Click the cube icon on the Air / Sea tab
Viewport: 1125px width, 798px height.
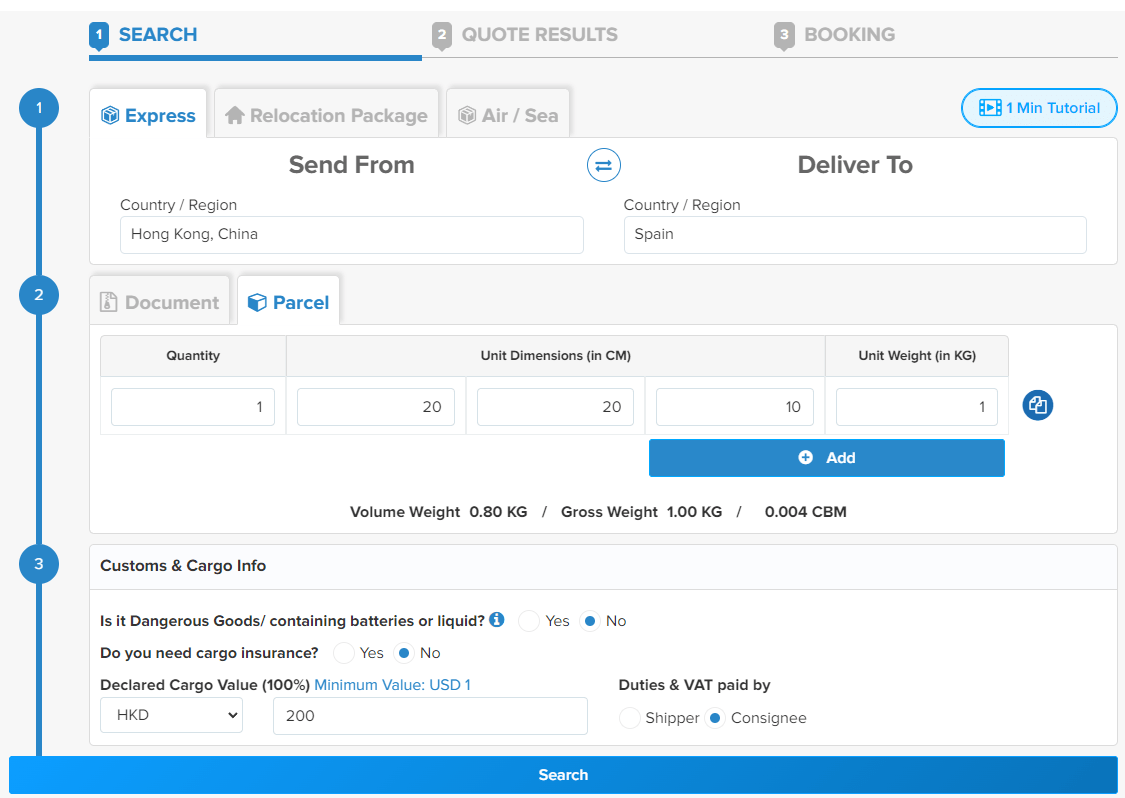[x=466, y=115]
